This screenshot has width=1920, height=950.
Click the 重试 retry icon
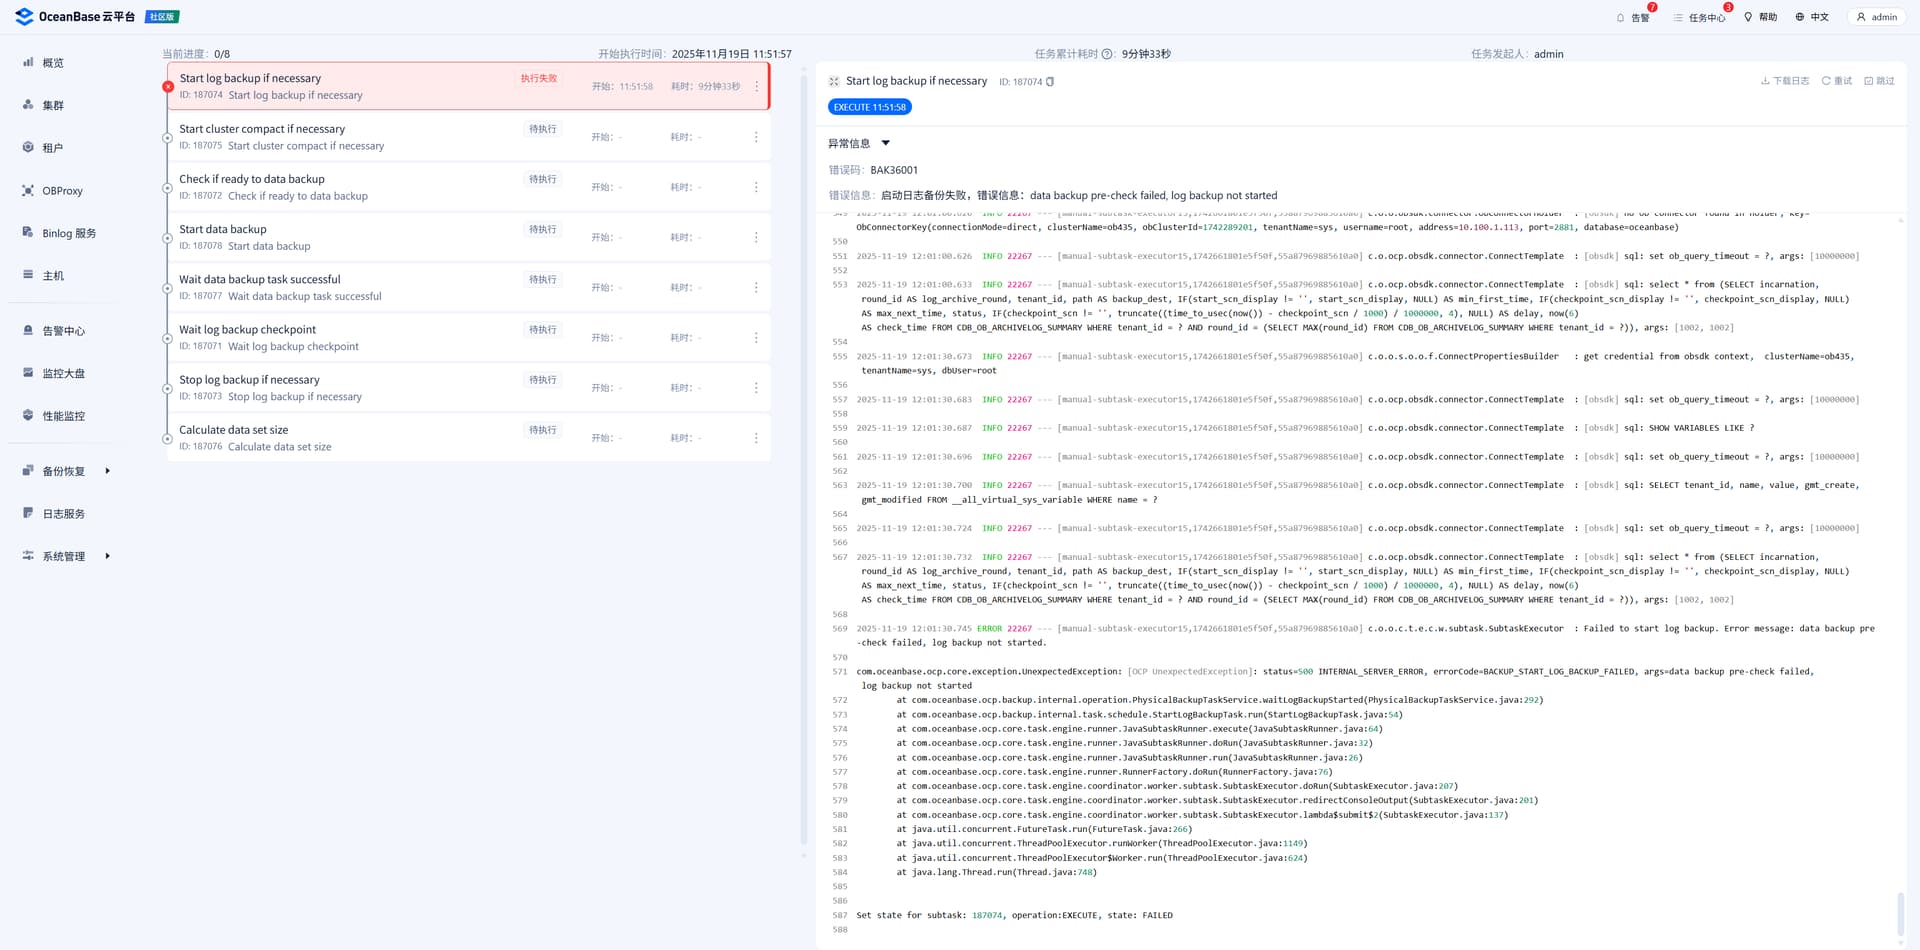tap(1826, 81)
